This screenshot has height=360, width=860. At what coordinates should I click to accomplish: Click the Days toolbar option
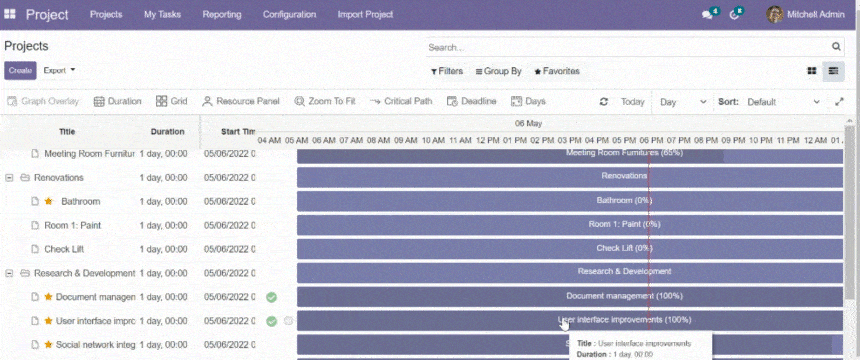coord(528,102)
